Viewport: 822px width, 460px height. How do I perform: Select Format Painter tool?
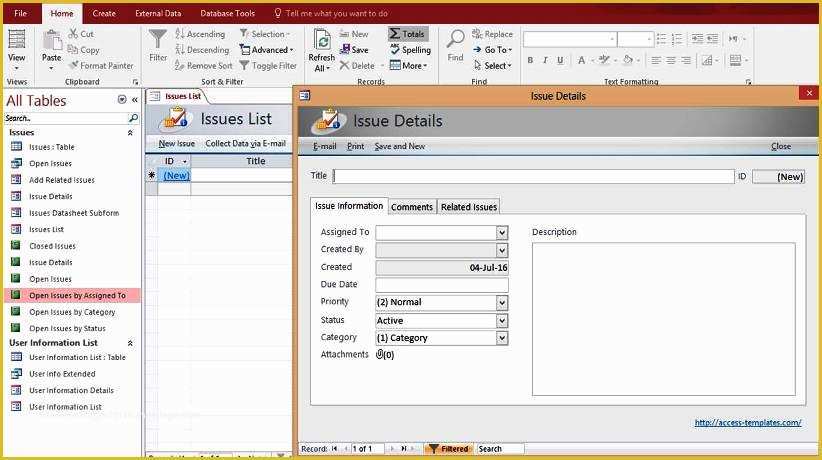pos(101,66)
